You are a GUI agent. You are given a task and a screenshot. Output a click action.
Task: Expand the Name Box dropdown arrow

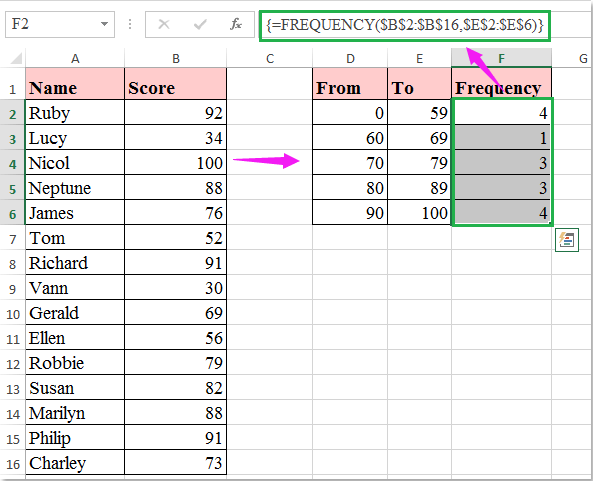point(104,25)
